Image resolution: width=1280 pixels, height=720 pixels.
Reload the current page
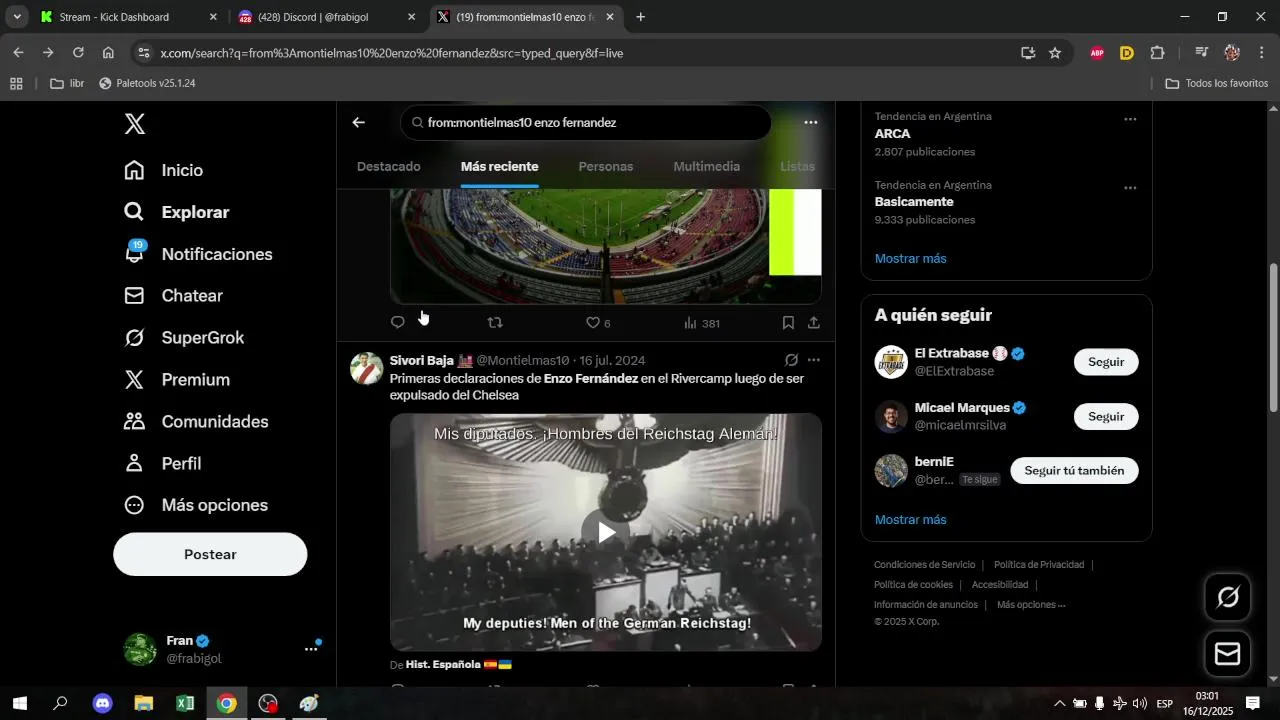pos(78,53)
